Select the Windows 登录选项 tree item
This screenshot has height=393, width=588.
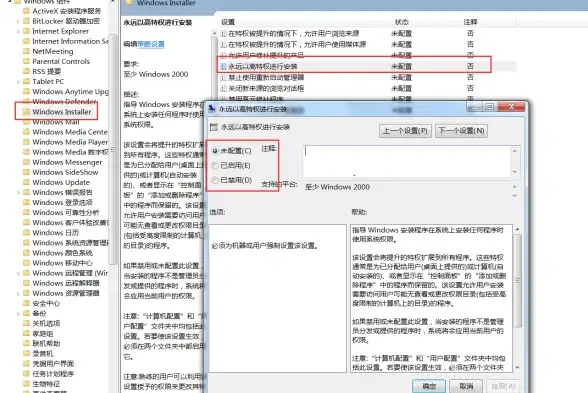[x=62, y=202]
